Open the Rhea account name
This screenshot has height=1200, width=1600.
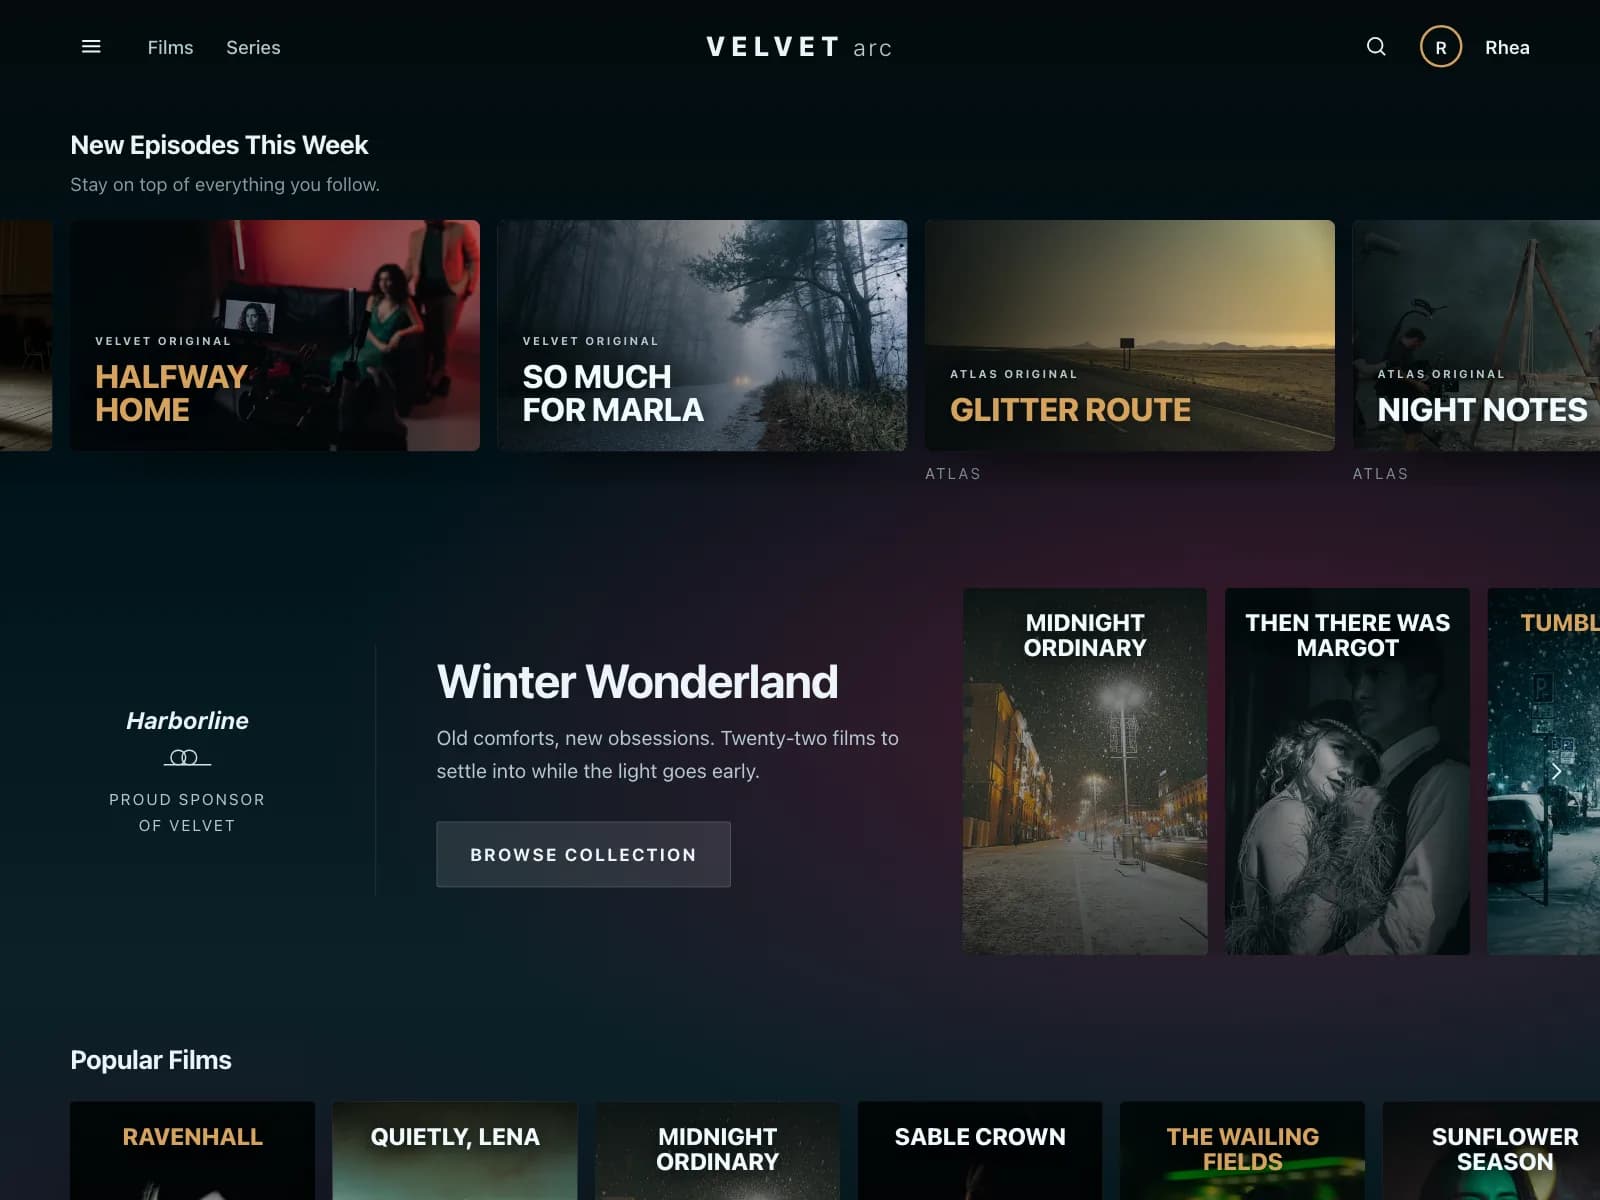pos(1507,47)
